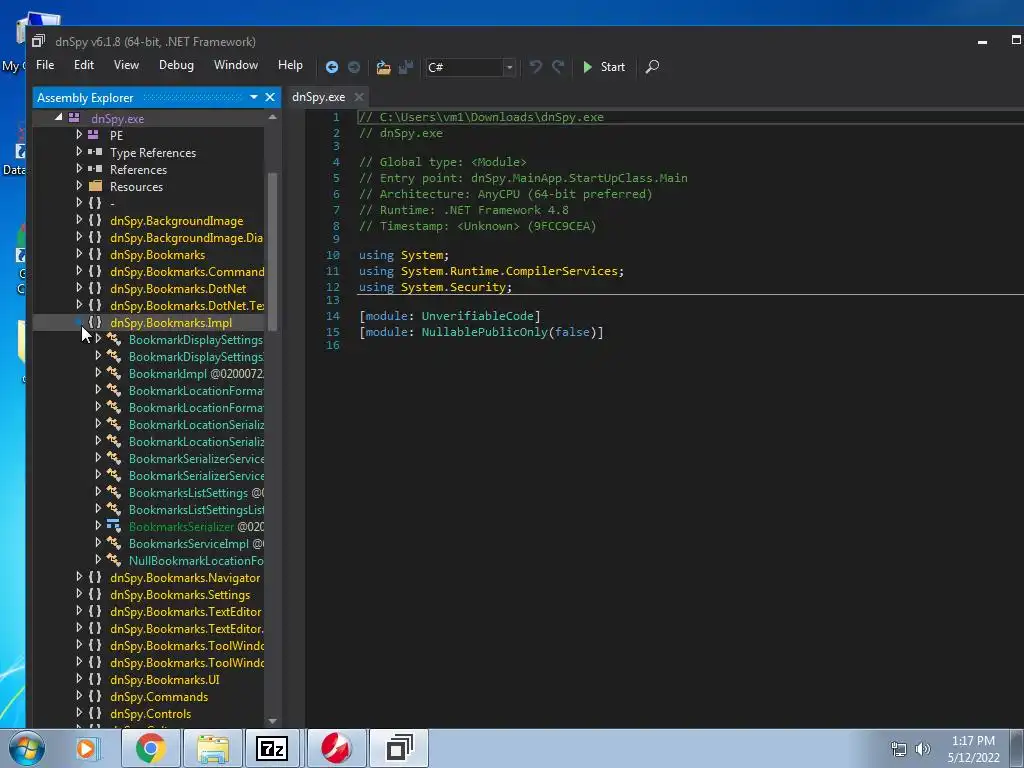Click the dnSpy.Bookmarks.Impl namespace braces icon
This screenshot has width=1024, height=768.
click(95, 322)
